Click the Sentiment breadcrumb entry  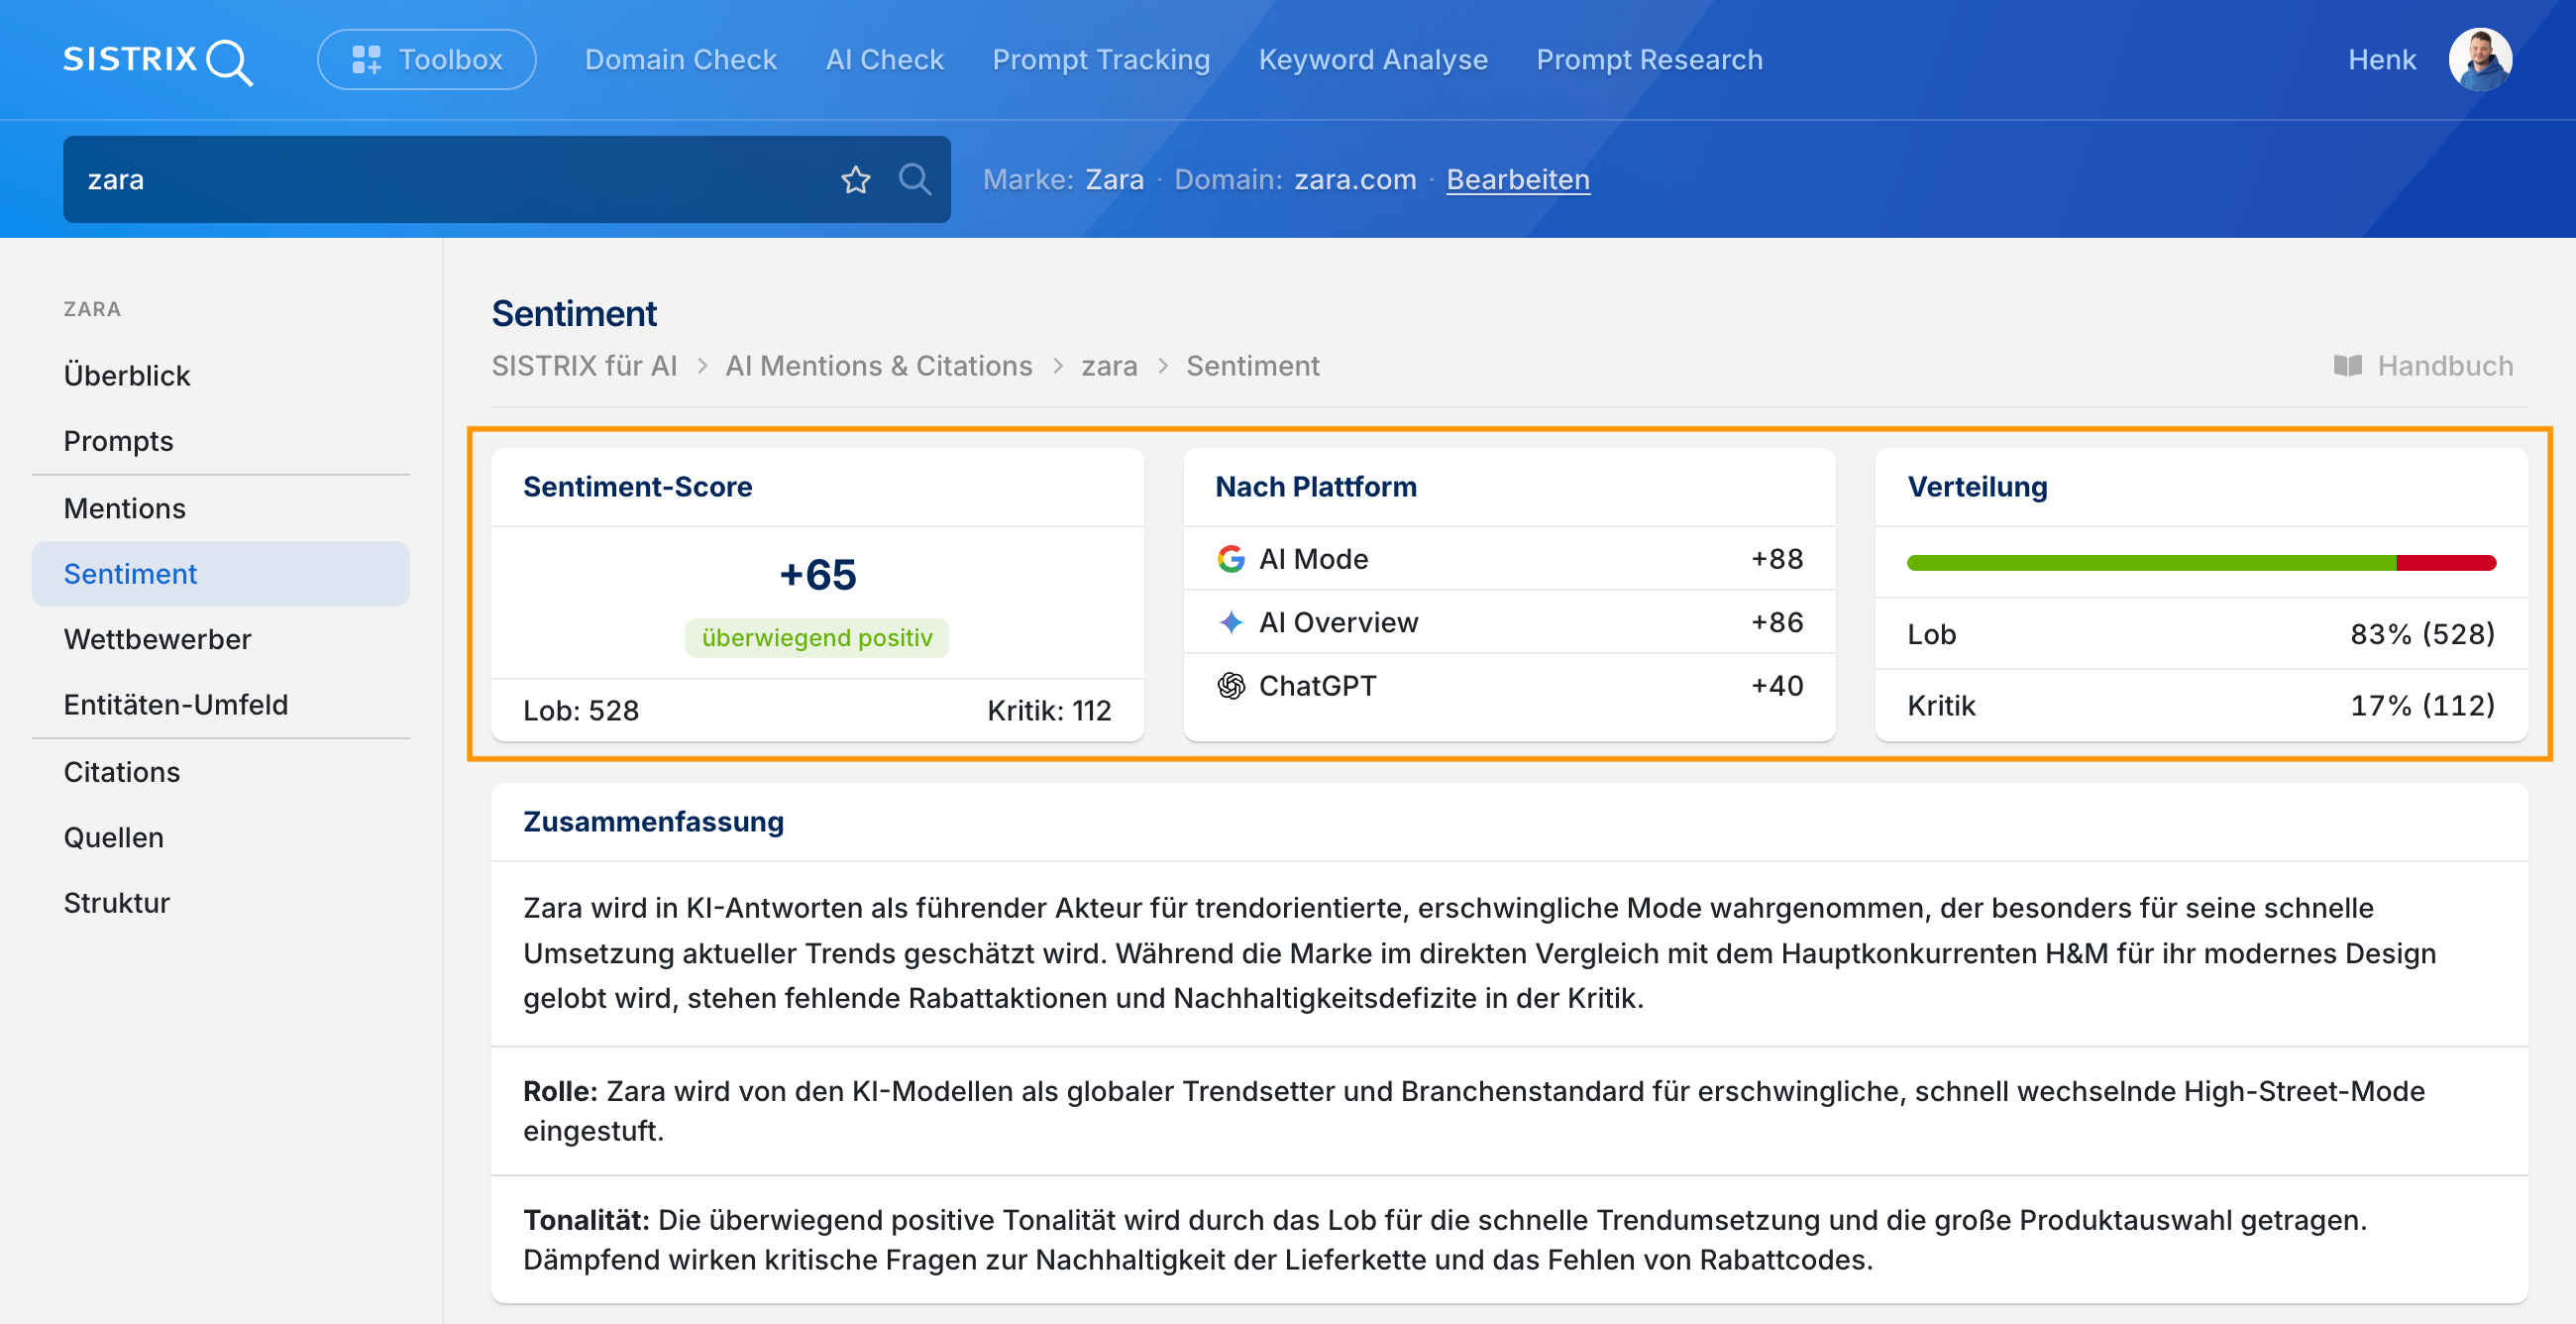(1253, 366)
